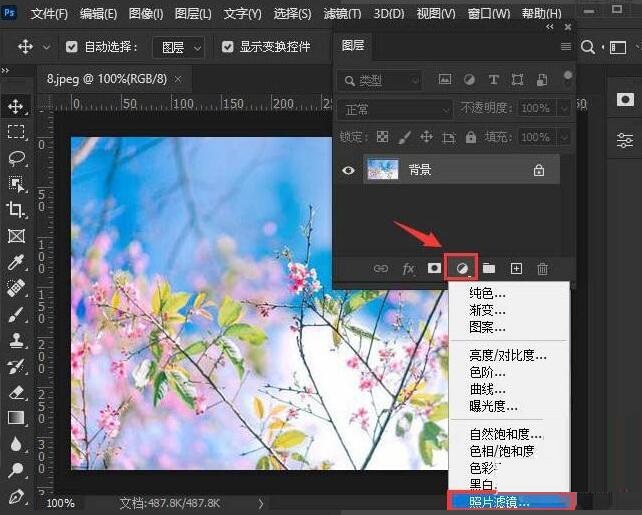Open the 图层 auto-select dropdown
This screenshot has width=642, height=515.
click(178, 47)
